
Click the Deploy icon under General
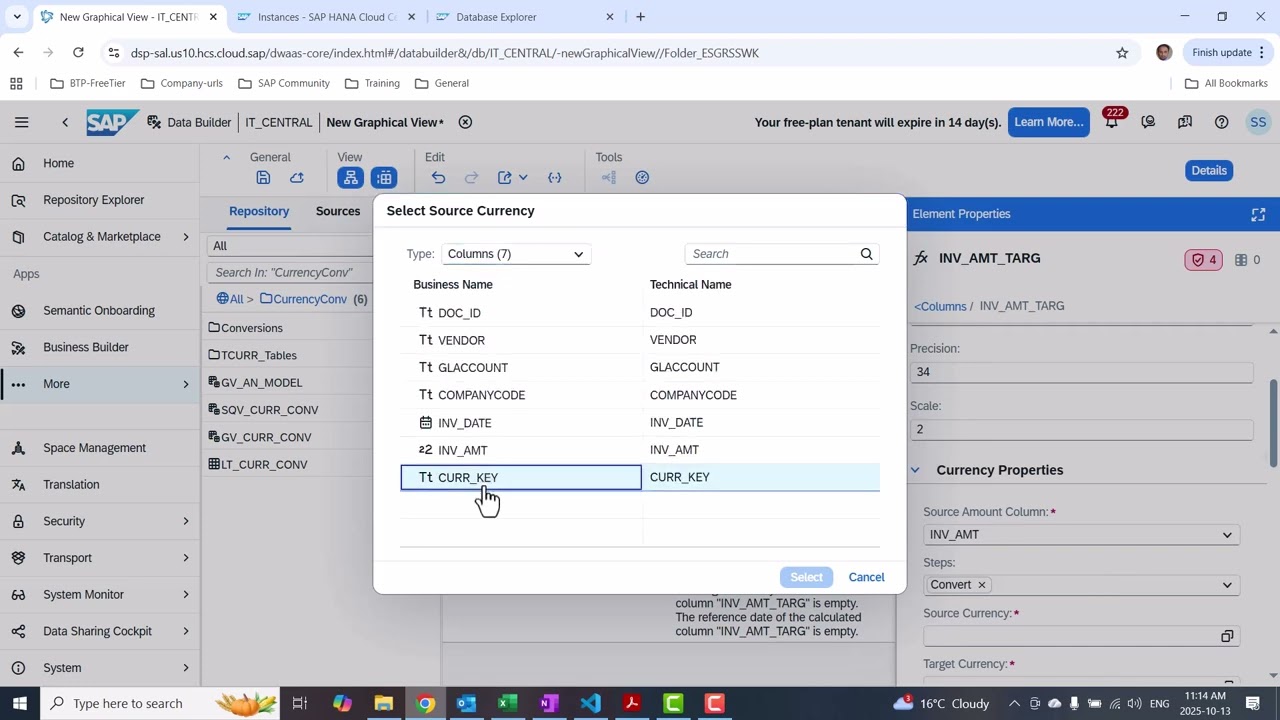tap(297, 177)
